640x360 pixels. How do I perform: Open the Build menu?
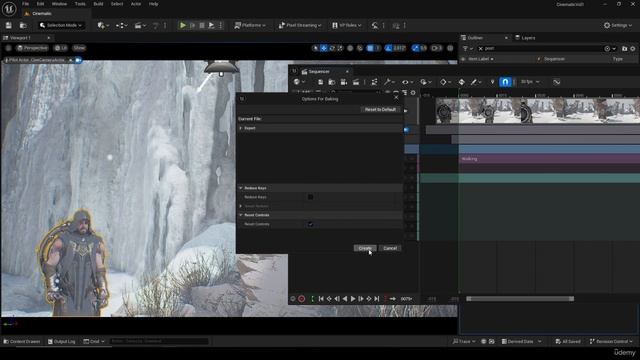click(98, 4)
